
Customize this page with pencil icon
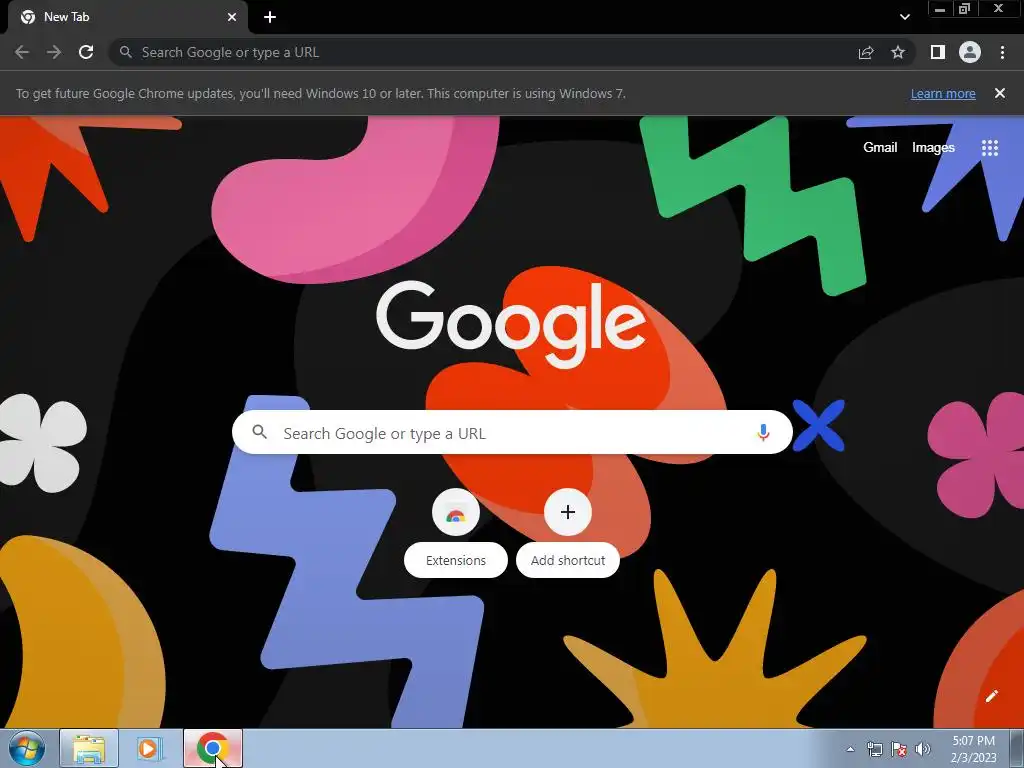pyautogui.click(x=991, y=696)
